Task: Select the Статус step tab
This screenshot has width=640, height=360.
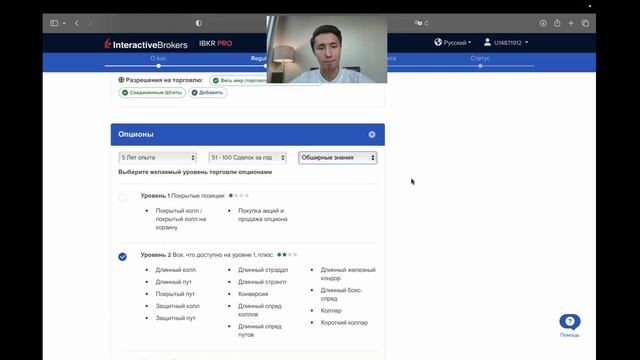Action: [480, 58]
